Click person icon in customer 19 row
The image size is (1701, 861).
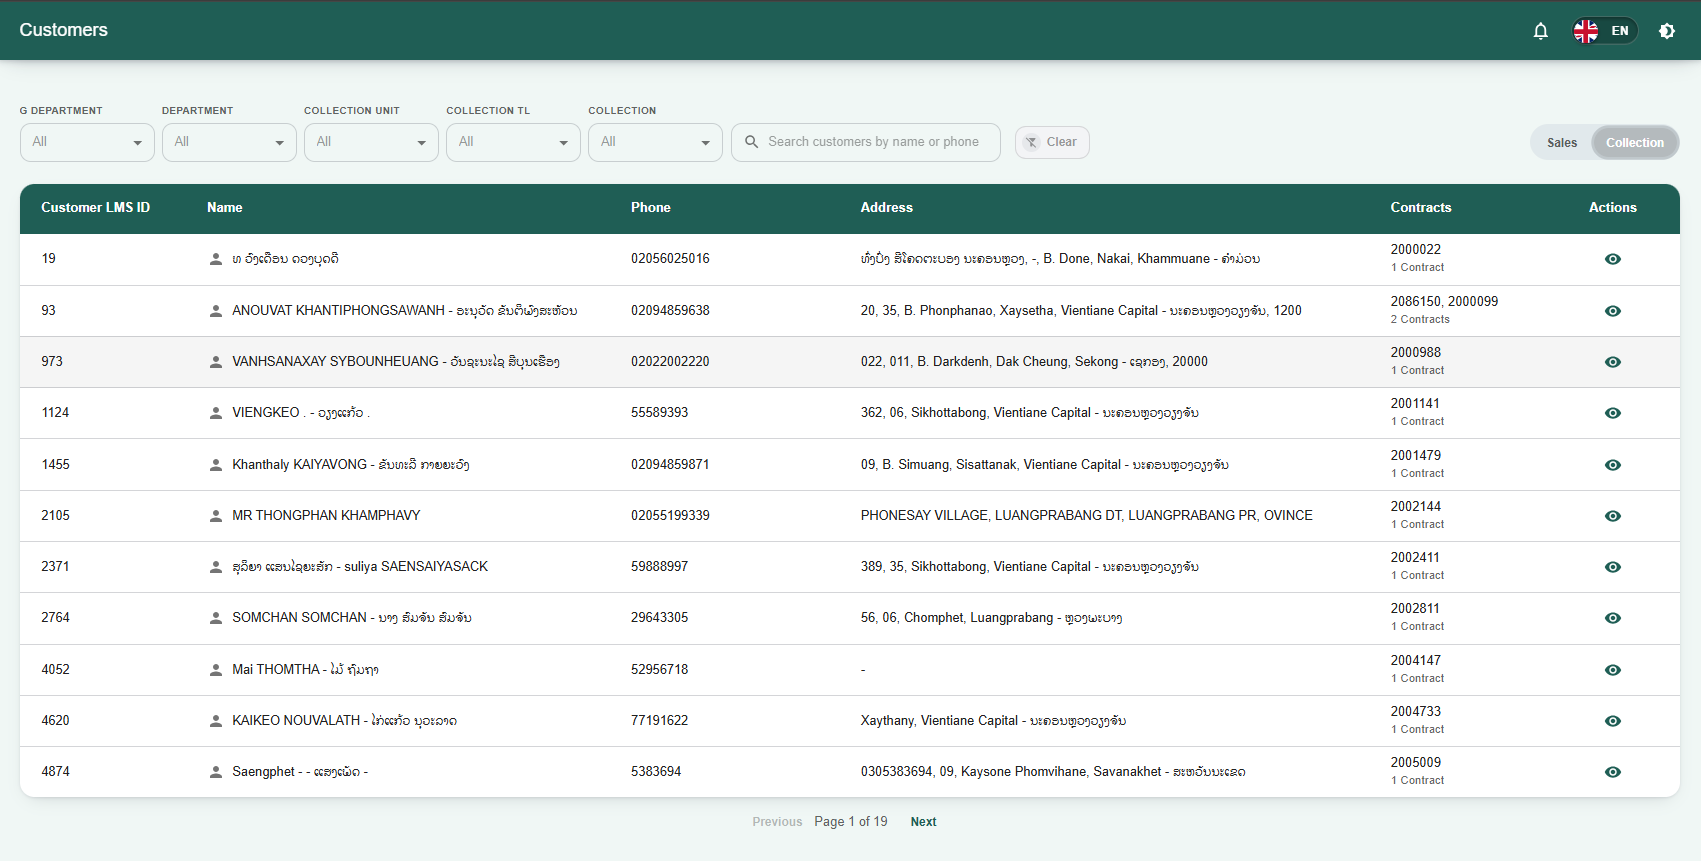216,259
